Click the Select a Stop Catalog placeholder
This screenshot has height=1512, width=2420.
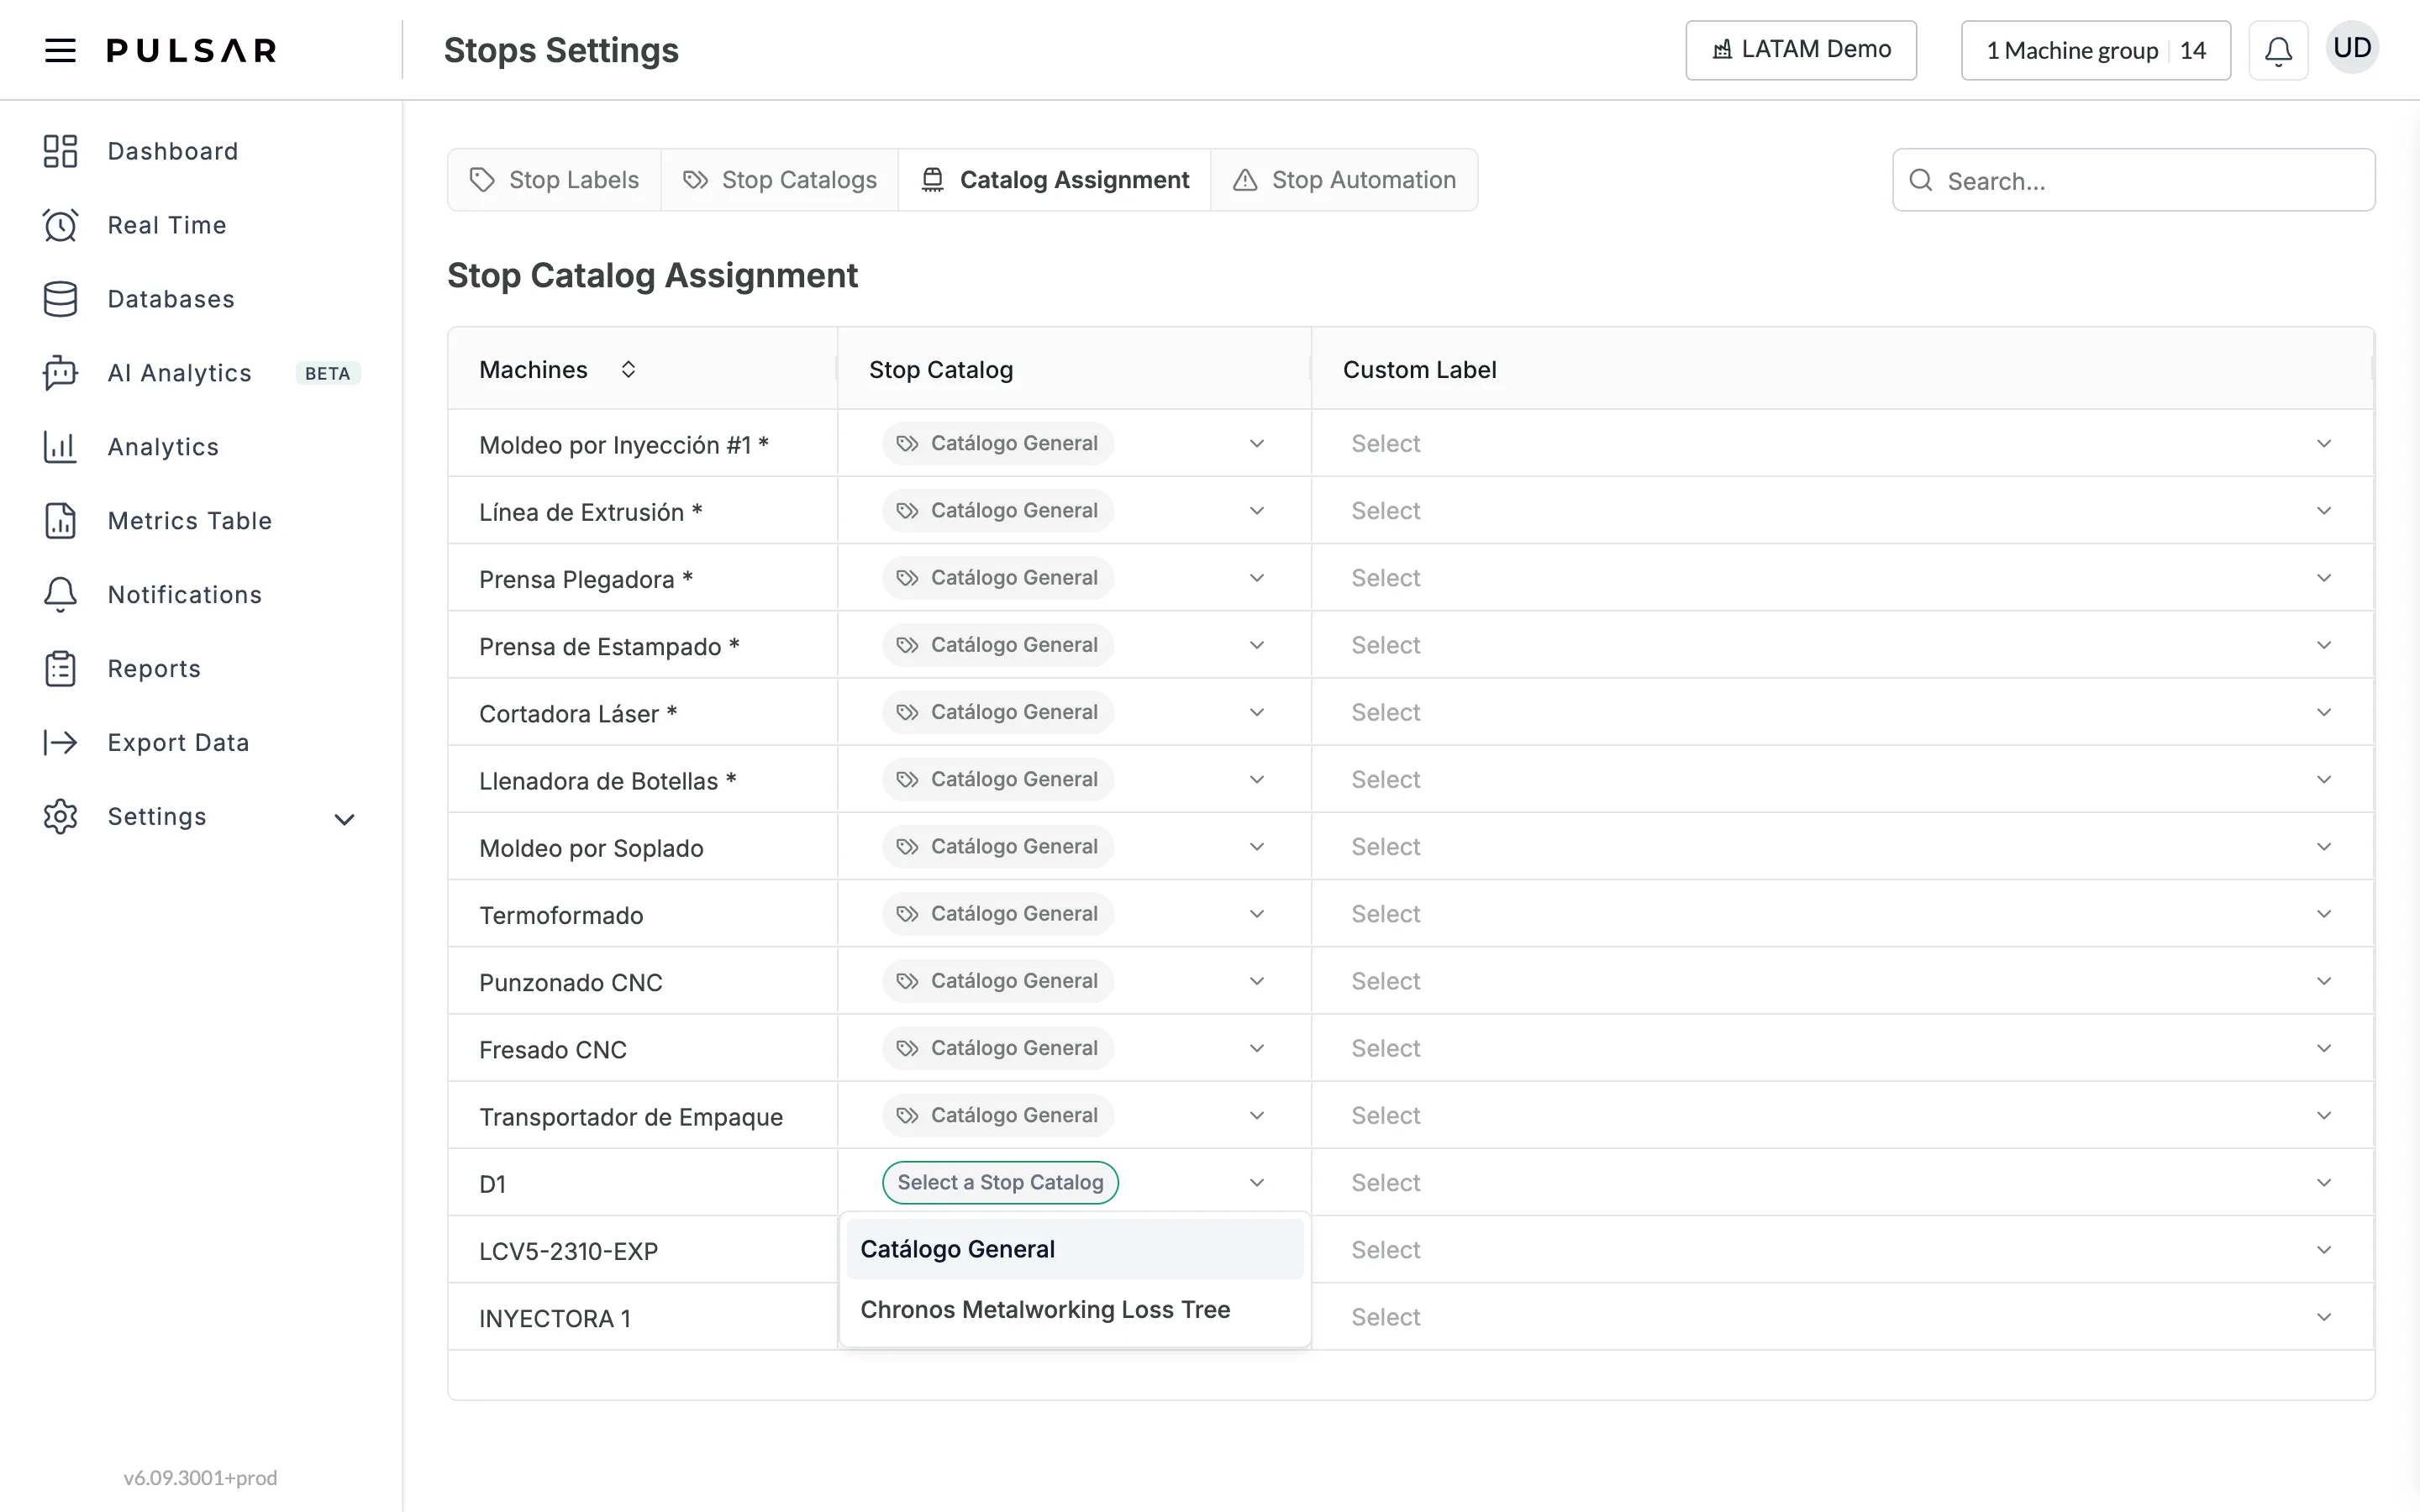[x=1000, y=1182]
